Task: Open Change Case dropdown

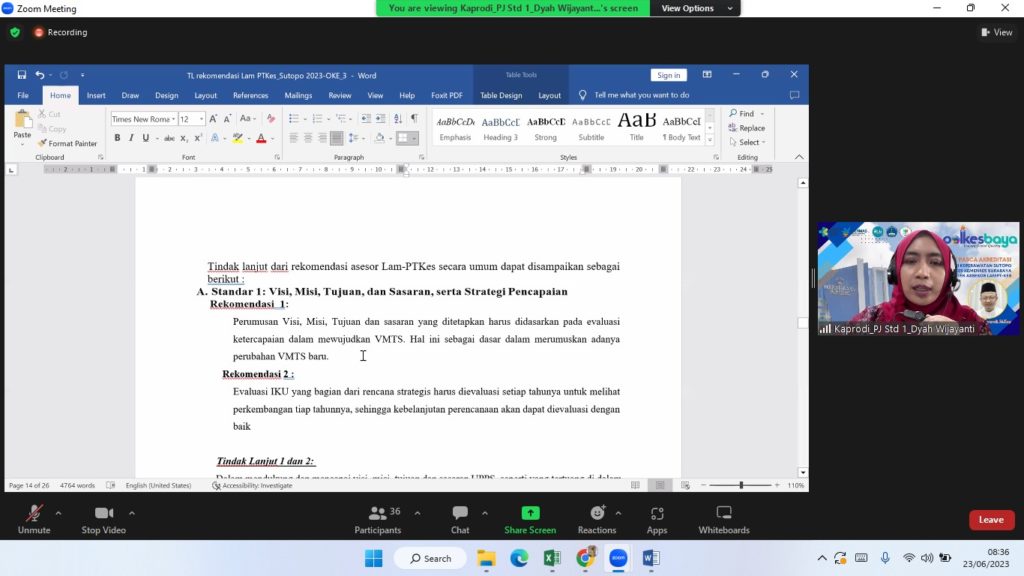Action: tap(247, 119)
